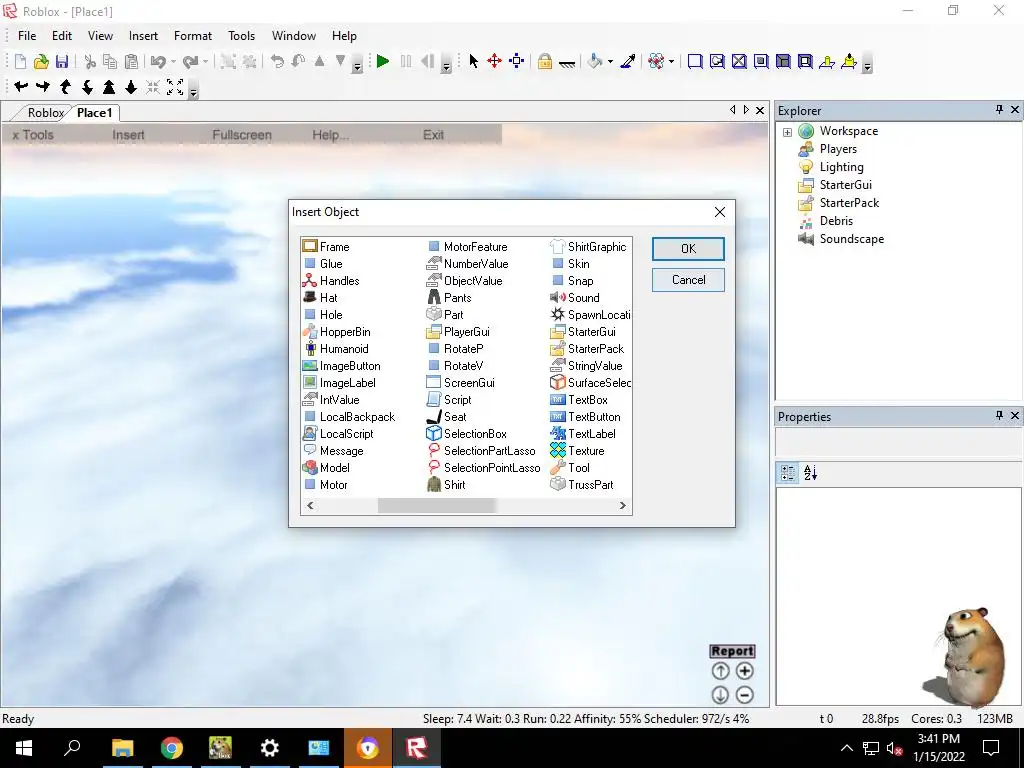Expand the Workspace node in Explorer
Screen dimensions: 1024x768
(x=787, y=132)
